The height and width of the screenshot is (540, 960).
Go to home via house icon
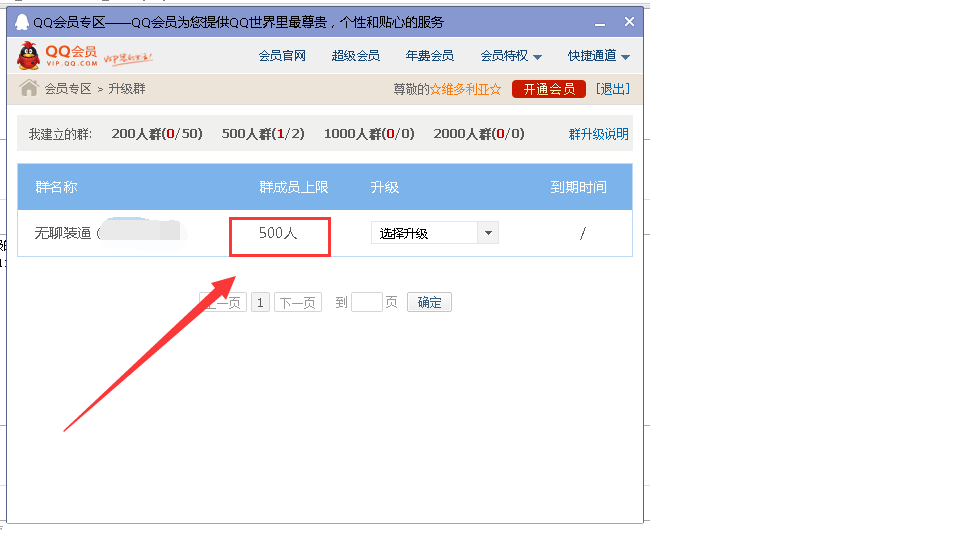pos(29,88)
